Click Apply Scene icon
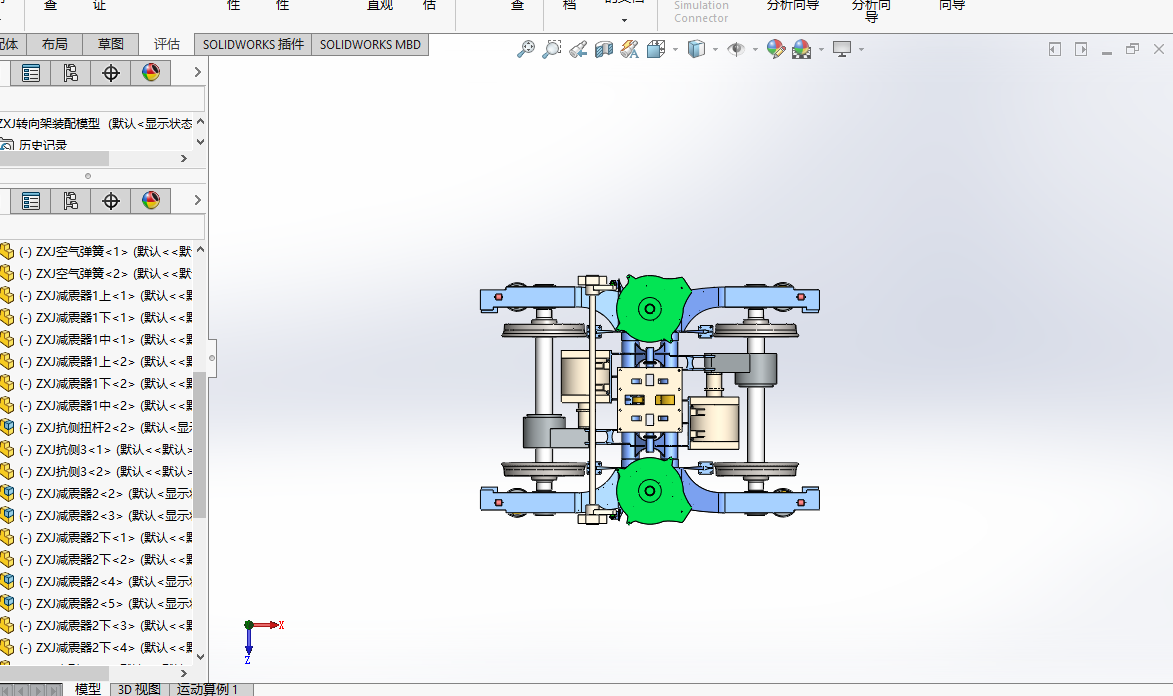1173x696 pixels. [x=801, y=49]
